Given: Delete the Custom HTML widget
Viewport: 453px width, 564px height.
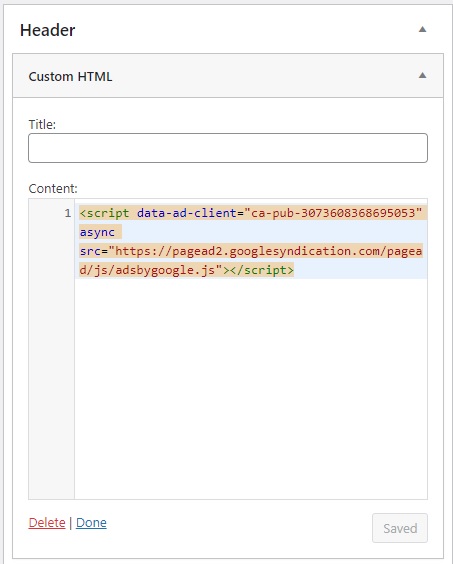Looking at the screenshot, I should [47, 522].
